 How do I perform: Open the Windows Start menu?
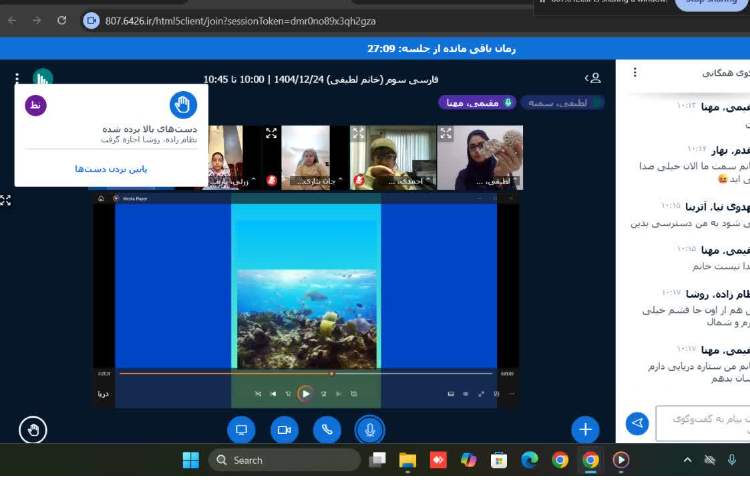tap(191, 460)
